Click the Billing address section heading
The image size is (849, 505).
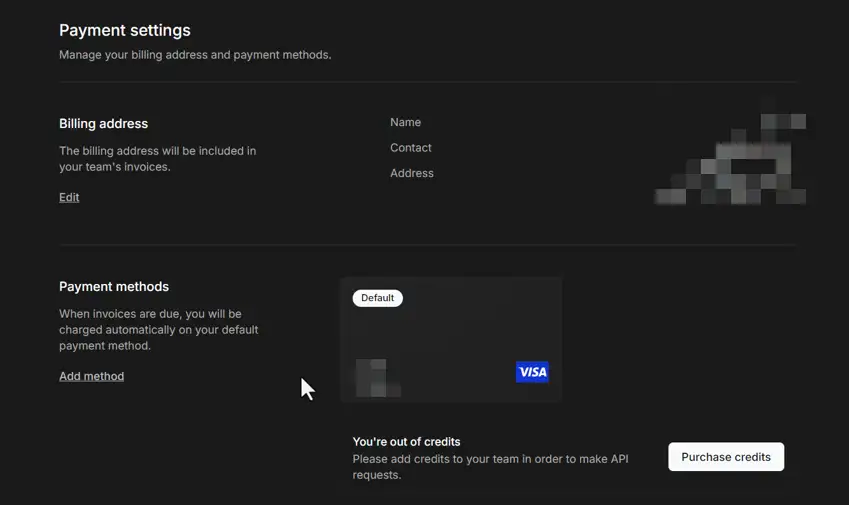pos(103,124)
